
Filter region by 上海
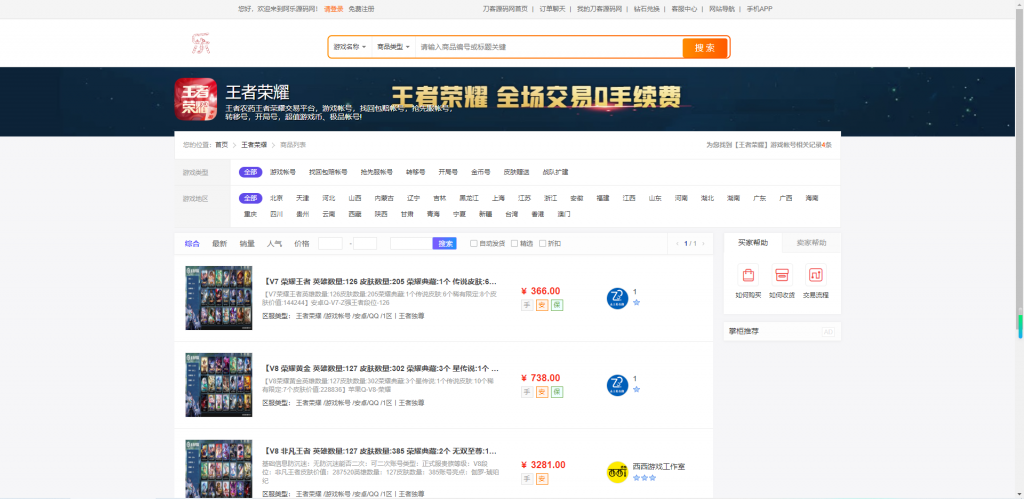pyautogui.click(x=498, y=198)
